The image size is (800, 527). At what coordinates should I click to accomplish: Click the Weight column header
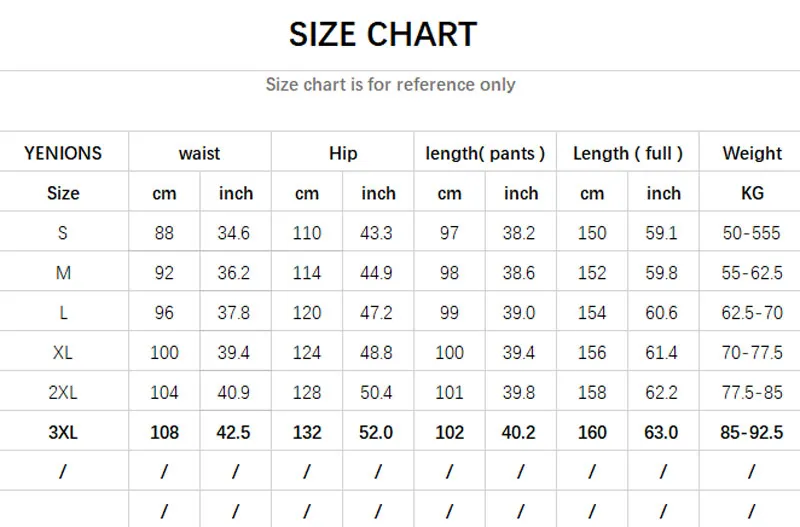(752, 153)
